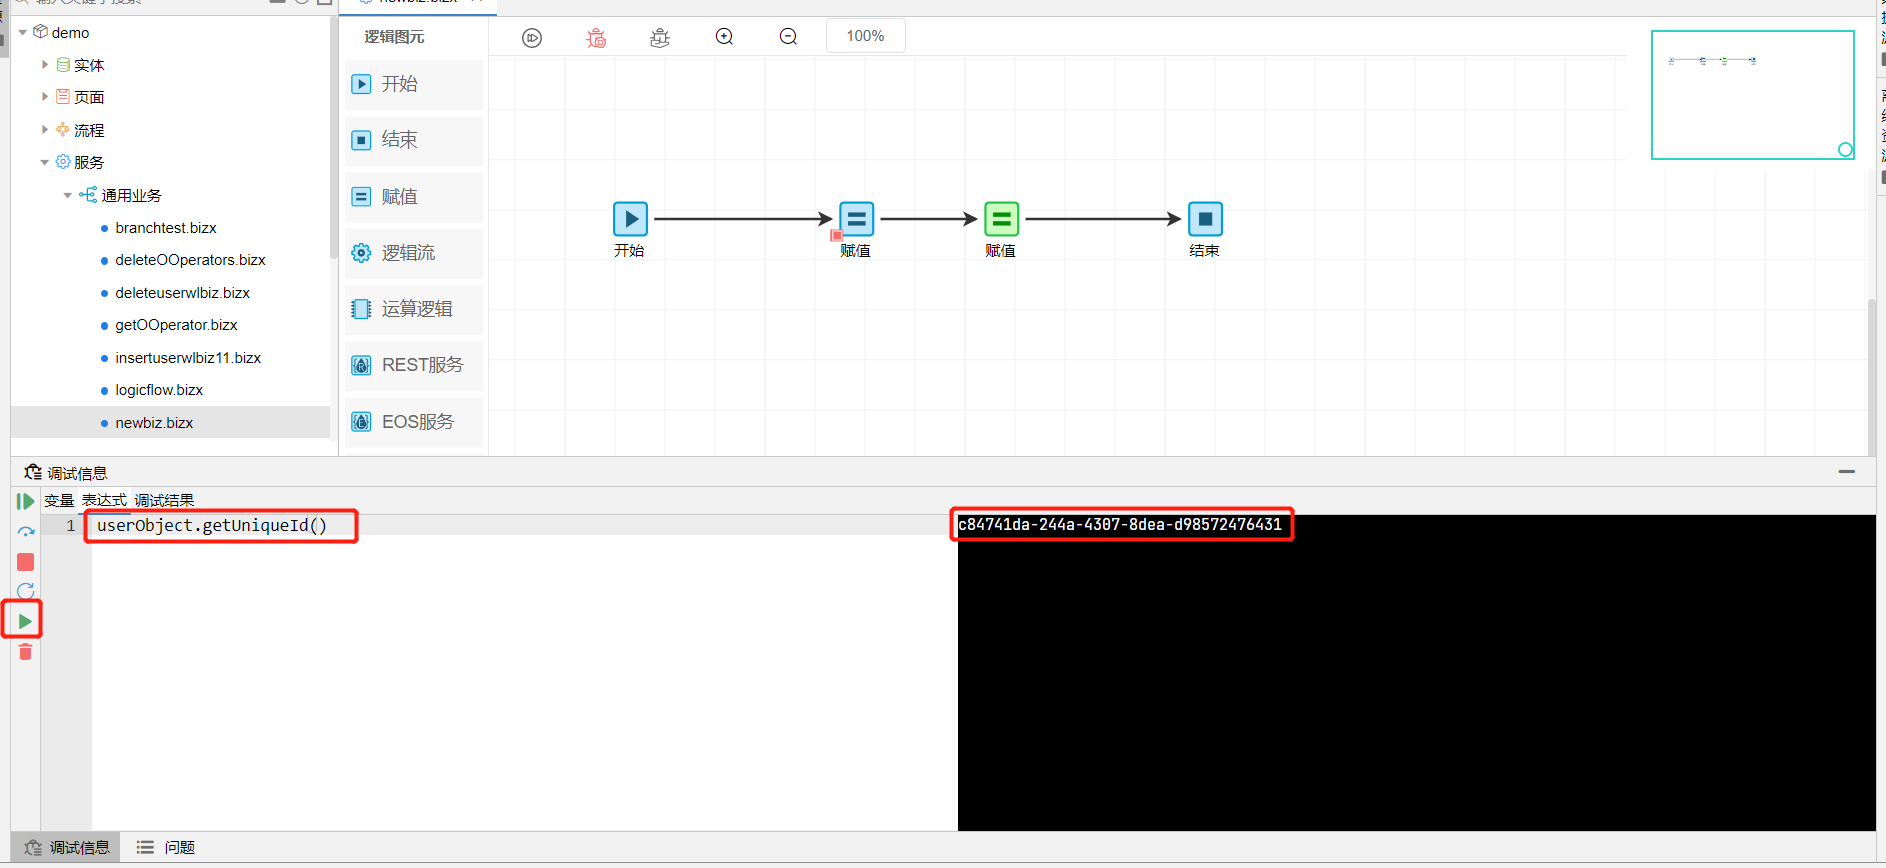Collapse the 服务 tree node

(x=45, y=162)
